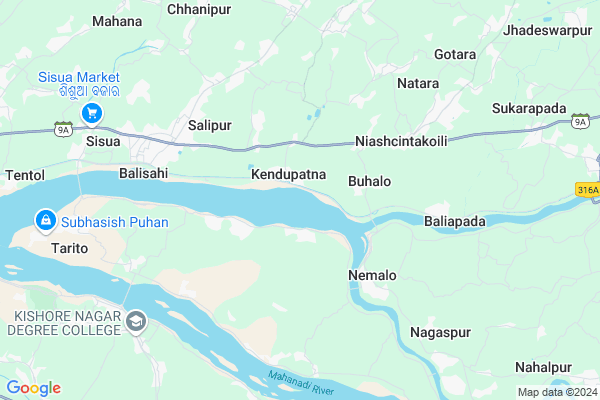
Task: Select the Jhadeswarpur town label
Action: (547, 30)
